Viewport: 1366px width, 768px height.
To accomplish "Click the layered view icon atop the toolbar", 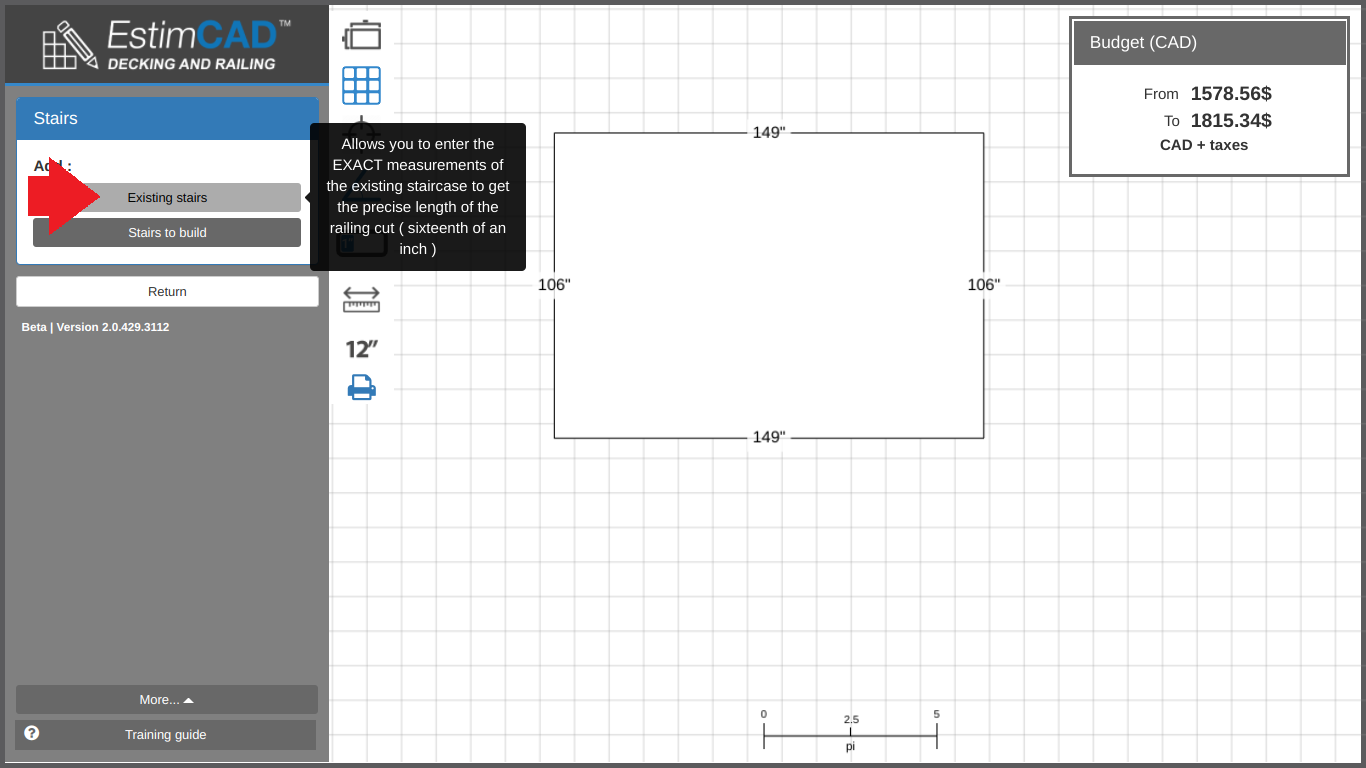I will point(361,35).
